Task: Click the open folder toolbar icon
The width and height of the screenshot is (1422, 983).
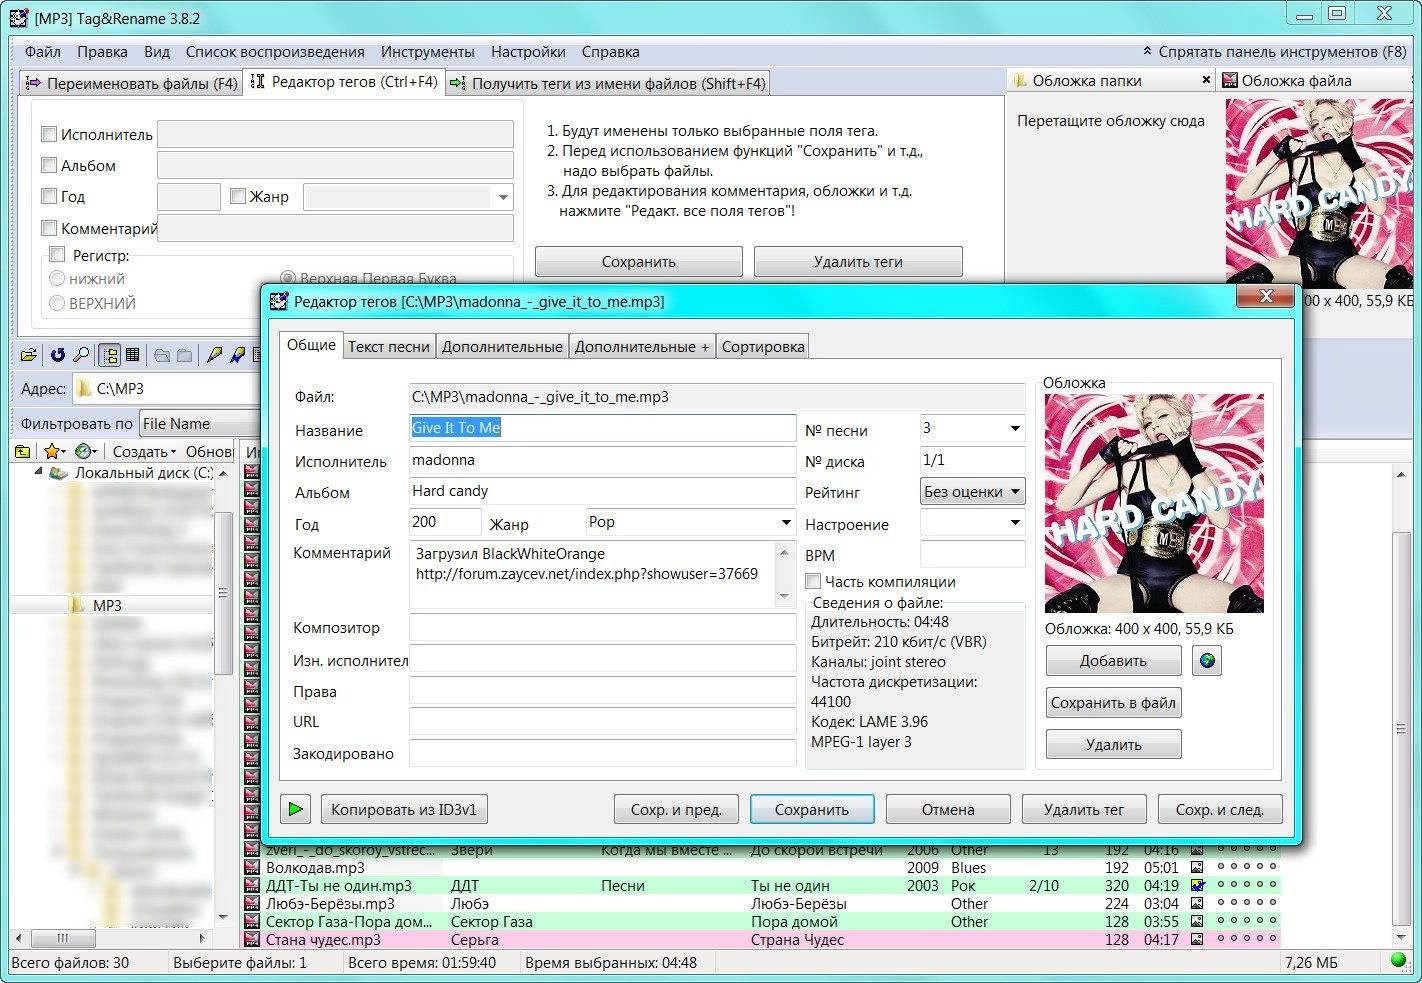Action: coord(28,355)
